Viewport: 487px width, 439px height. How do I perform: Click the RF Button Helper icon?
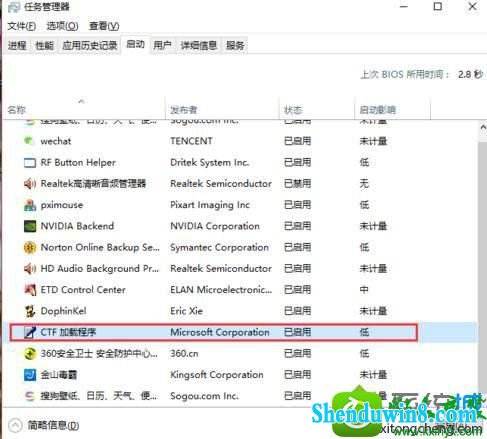tap(30, 163)
